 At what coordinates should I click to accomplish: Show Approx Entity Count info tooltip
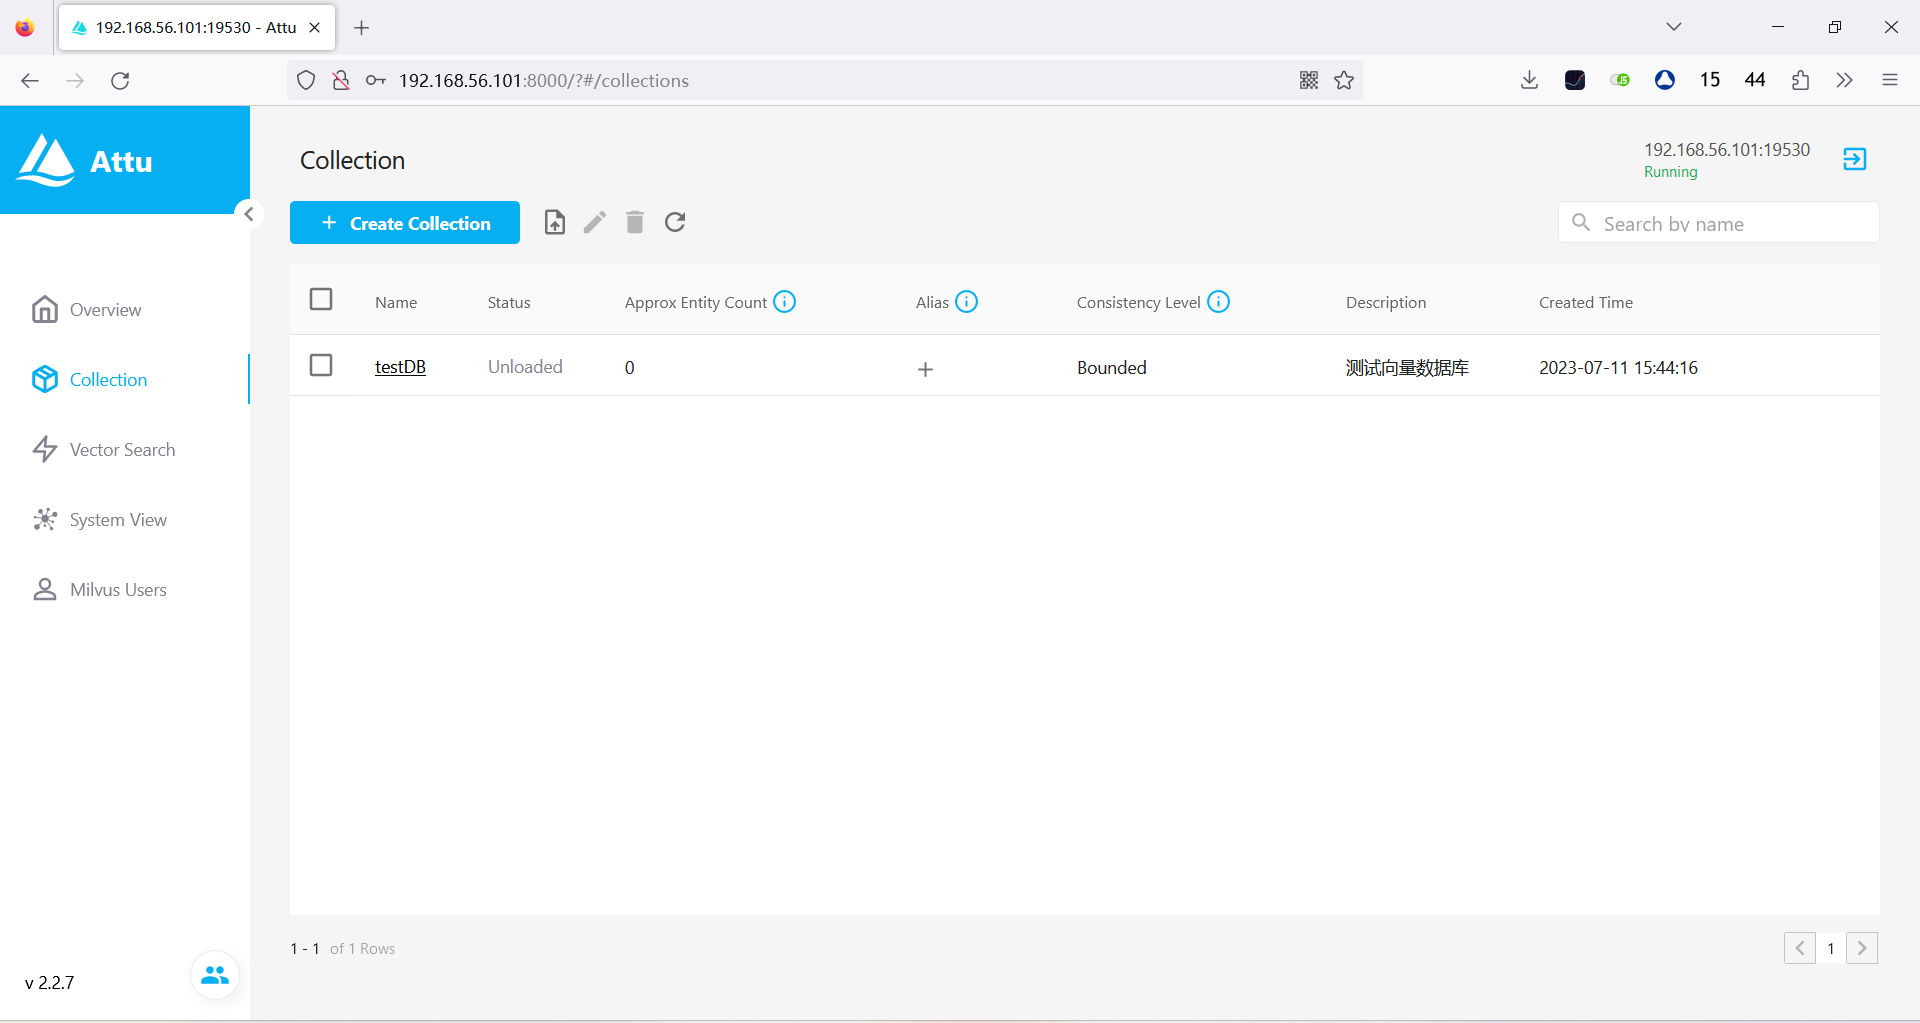coord(785,301)
